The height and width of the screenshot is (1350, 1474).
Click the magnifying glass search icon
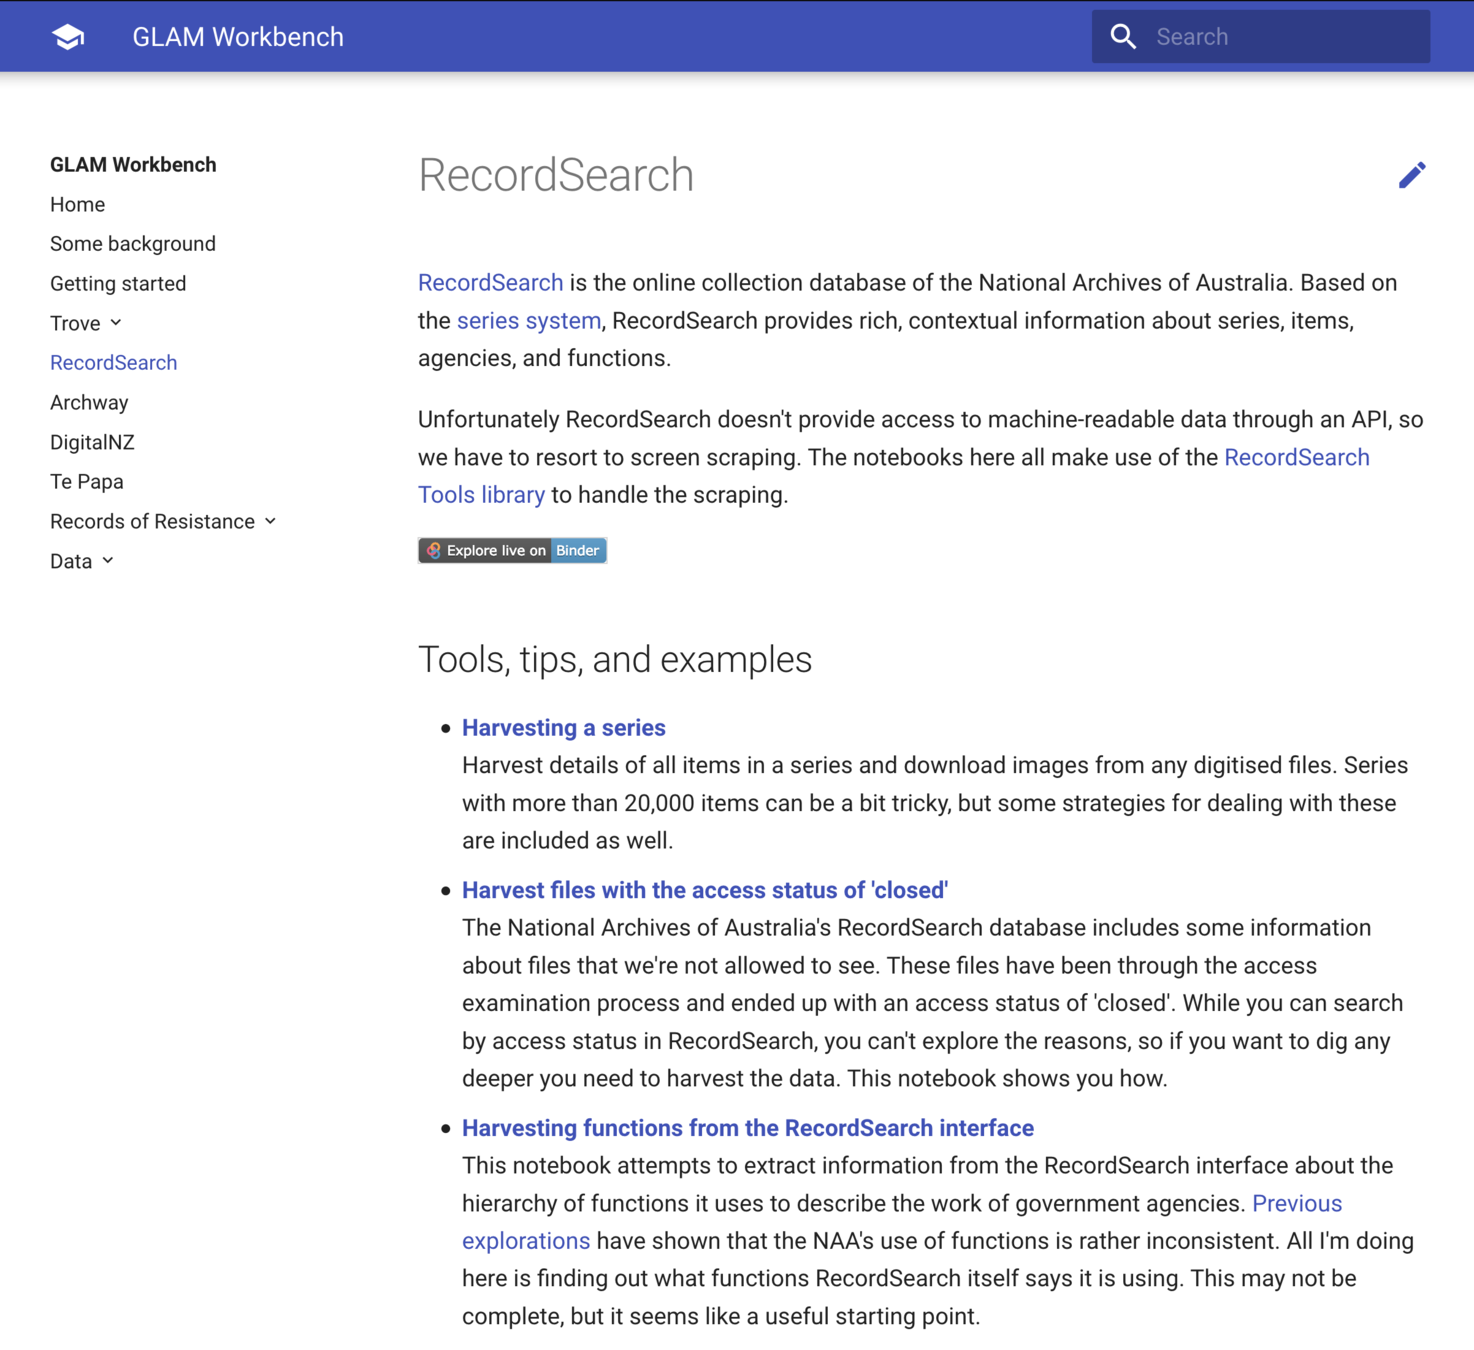pos(1123,37)
